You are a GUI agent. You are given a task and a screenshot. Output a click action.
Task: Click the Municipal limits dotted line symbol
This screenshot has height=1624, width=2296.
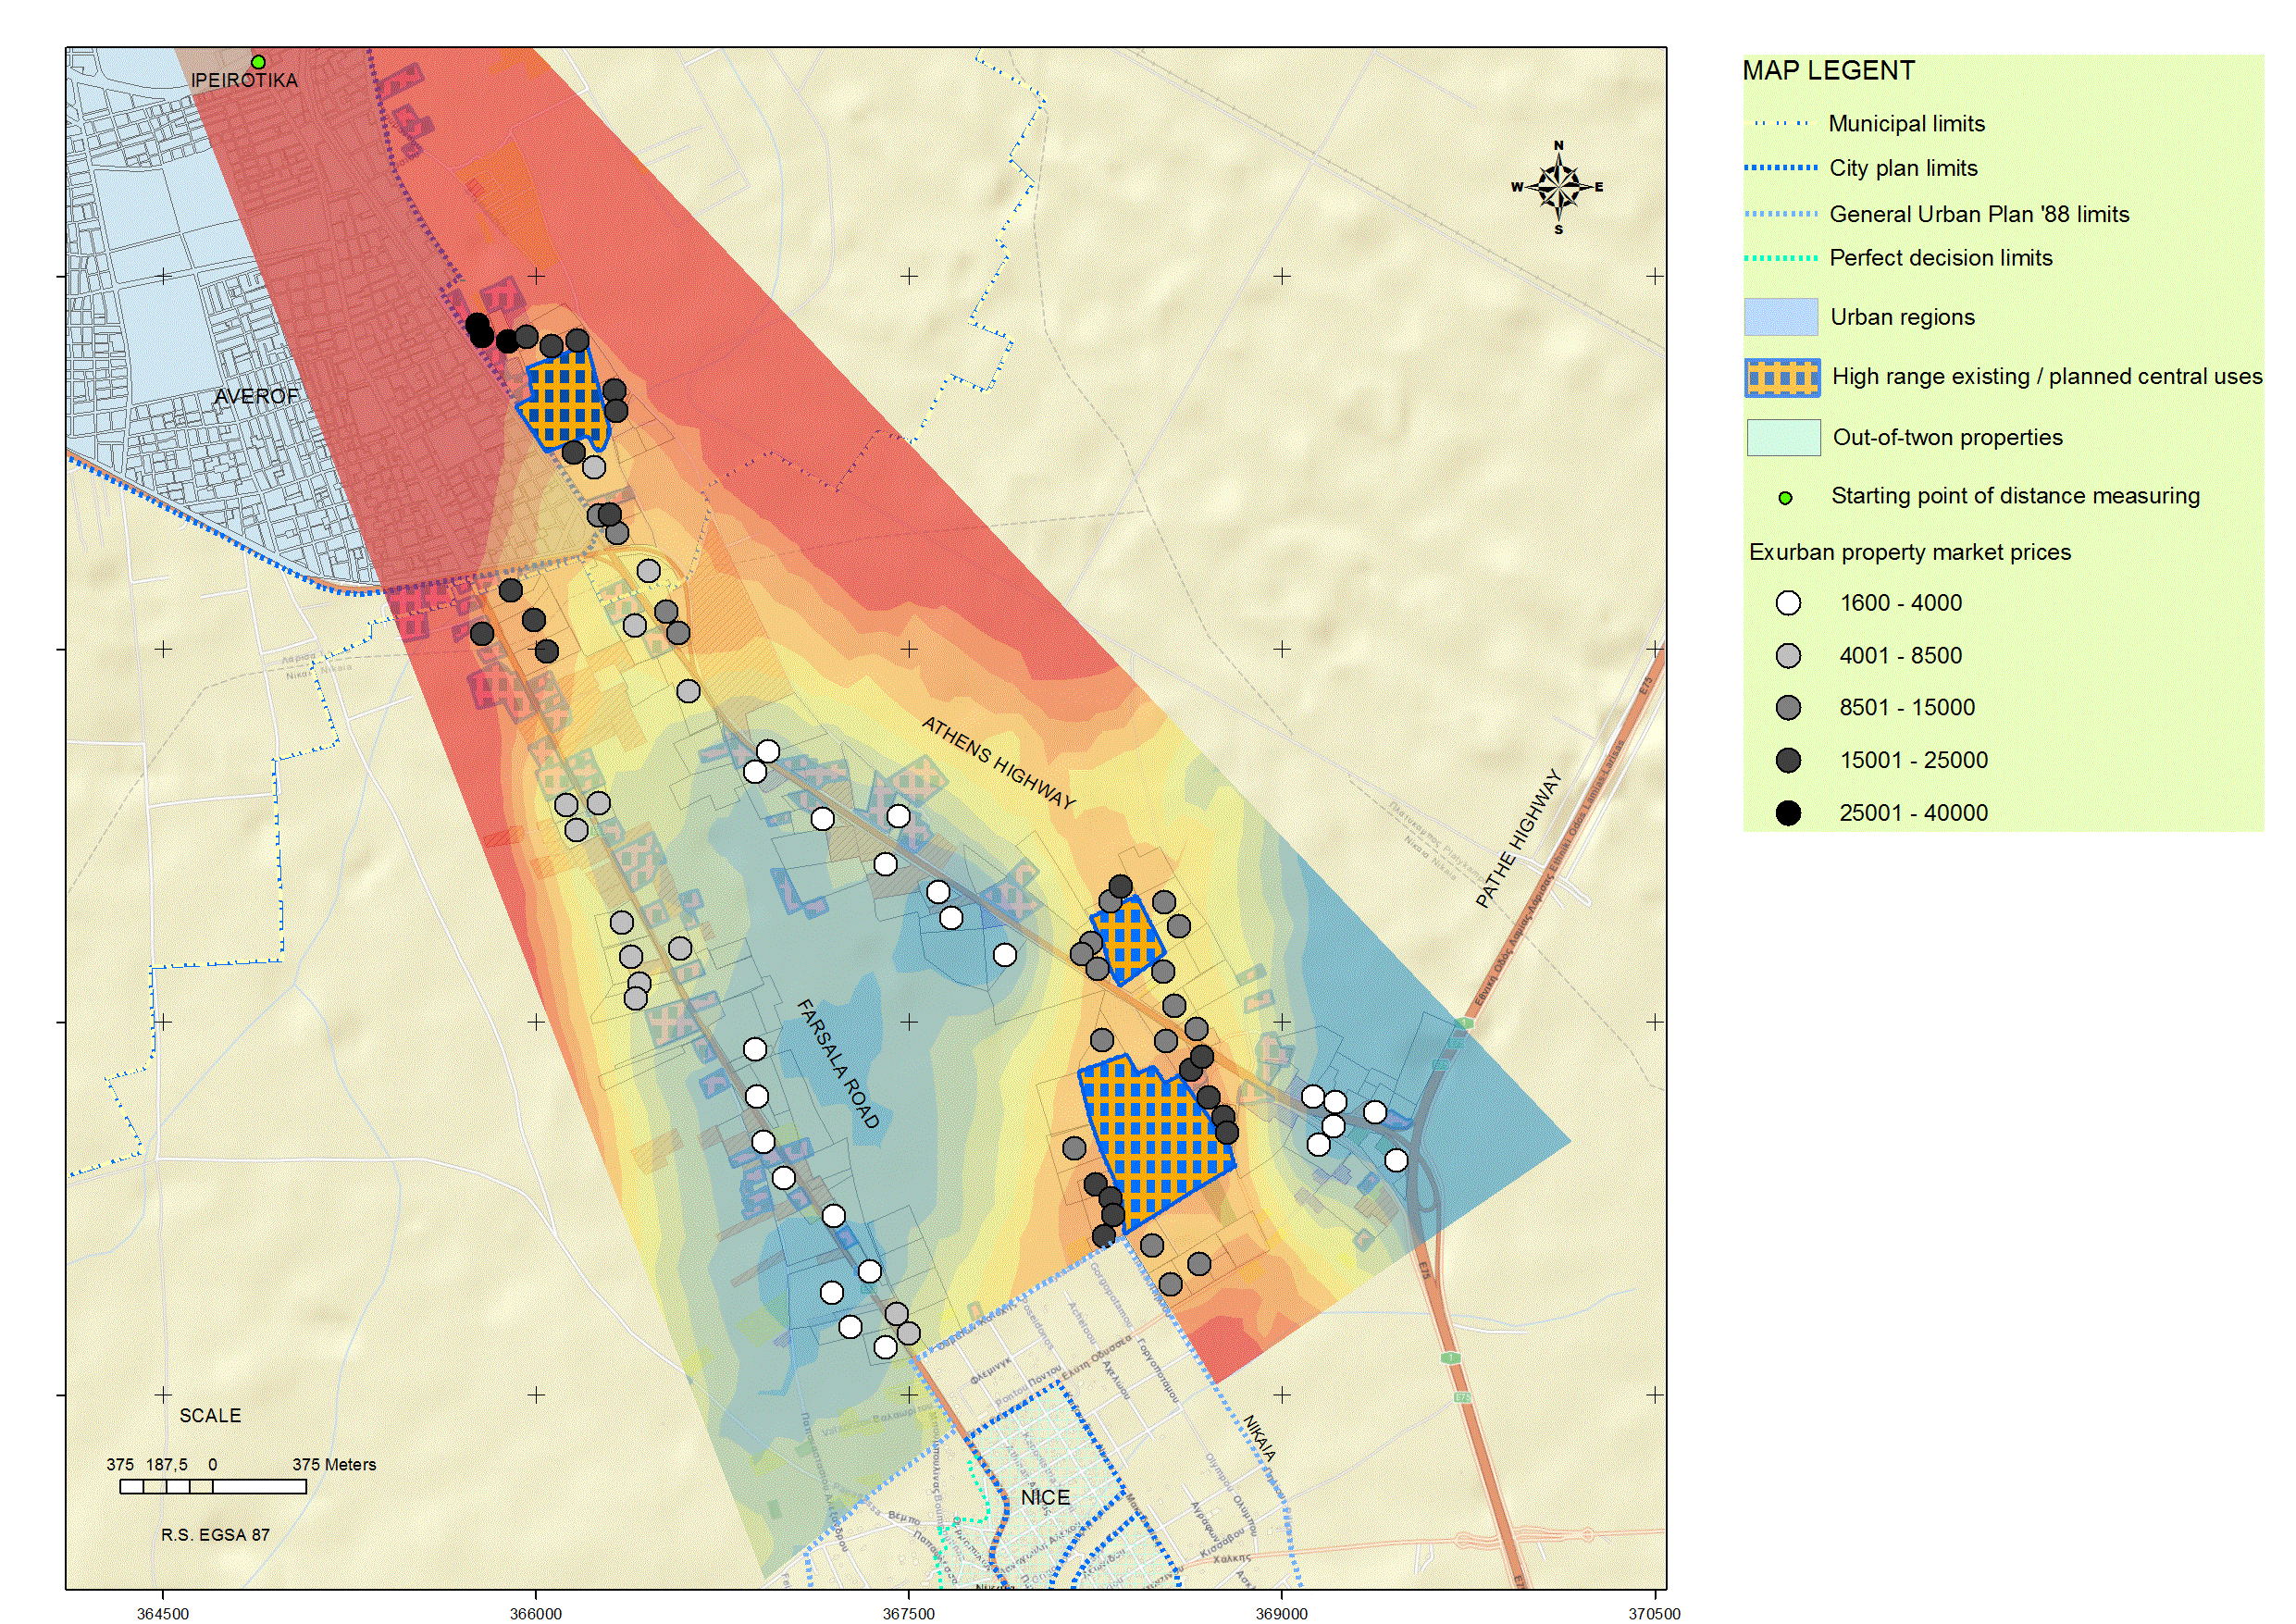pyautogui.click(x=1781, y=124)
